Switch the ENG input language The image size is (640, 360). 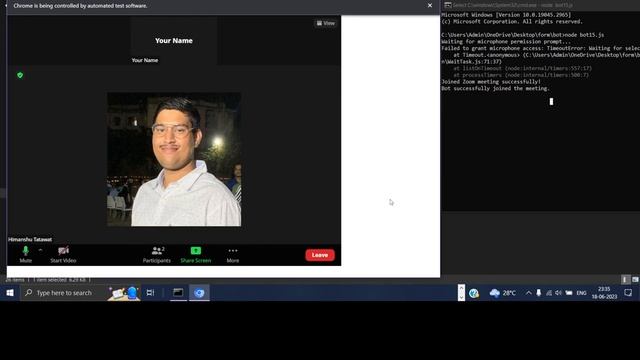581,293
